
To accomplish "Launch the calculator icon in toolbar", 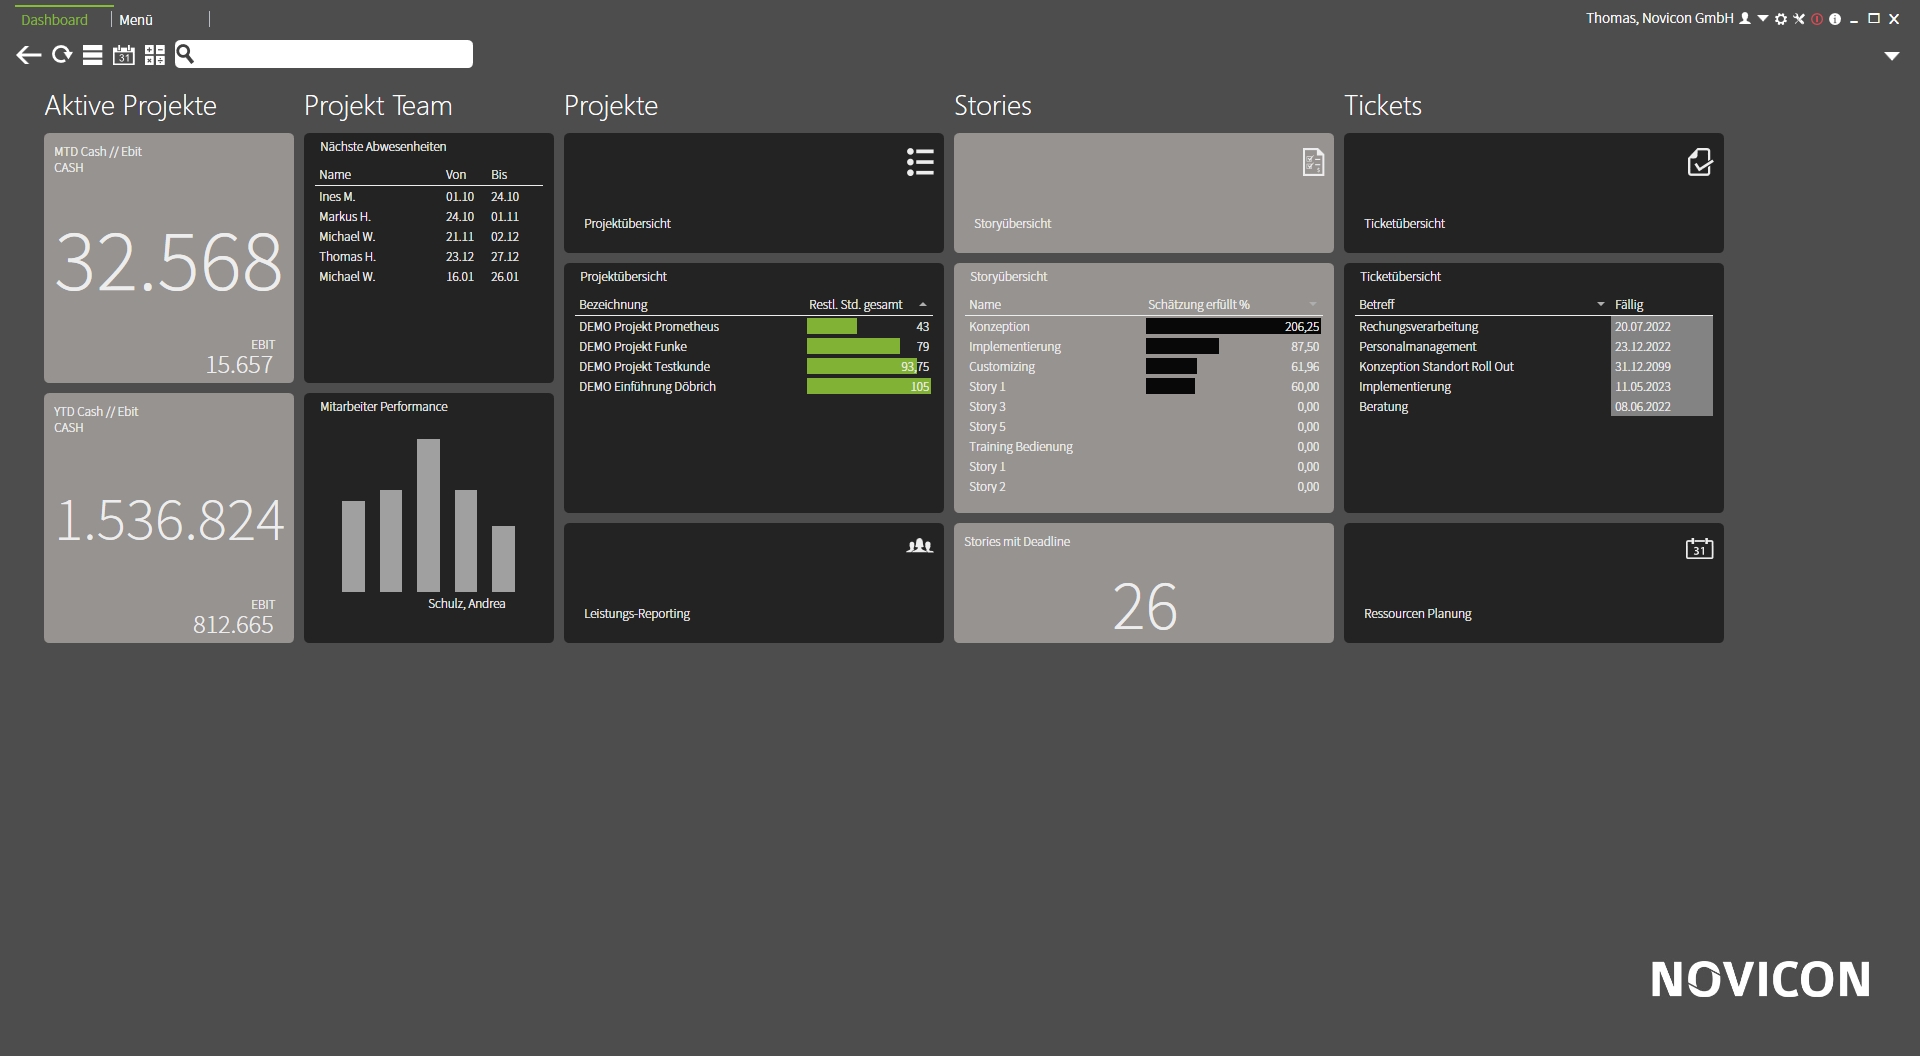I will (155, 55).
